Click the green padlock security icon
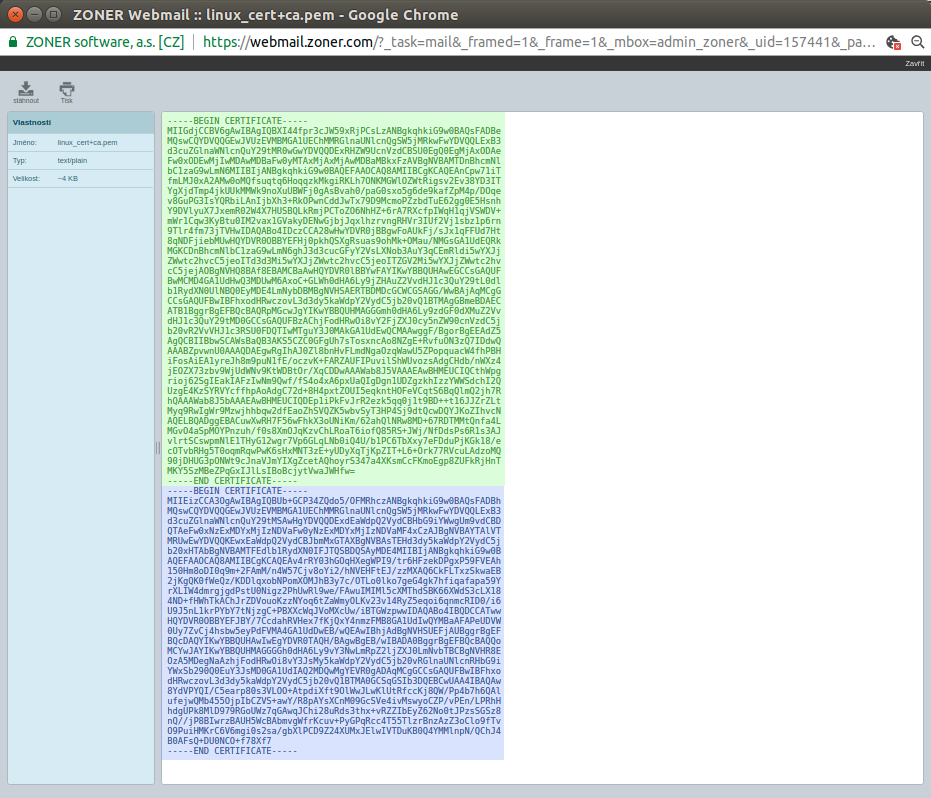The width and height of the screenshot is (931, 798). pyautogui.click(x=13, y=42)
